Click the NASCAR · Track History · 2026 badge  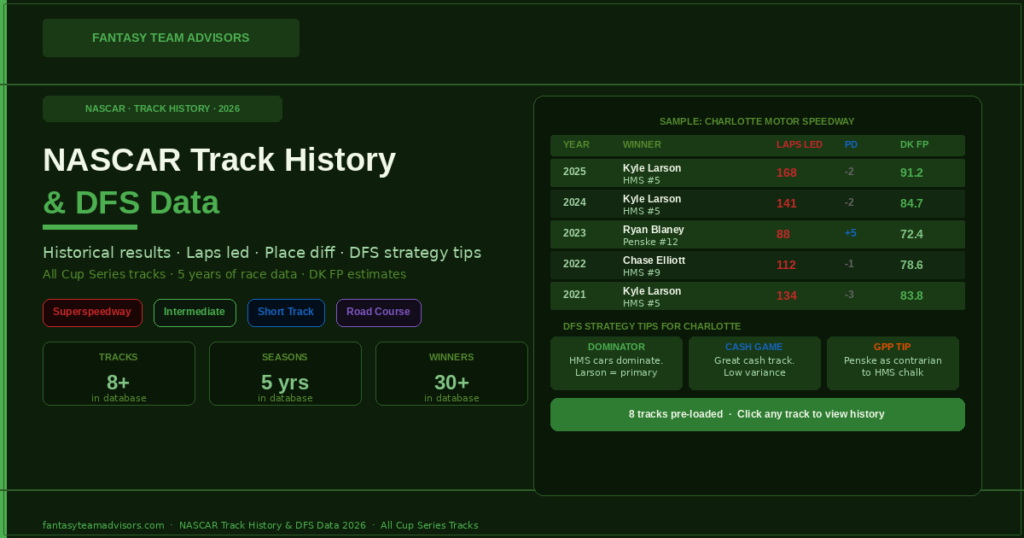[163, 109]
